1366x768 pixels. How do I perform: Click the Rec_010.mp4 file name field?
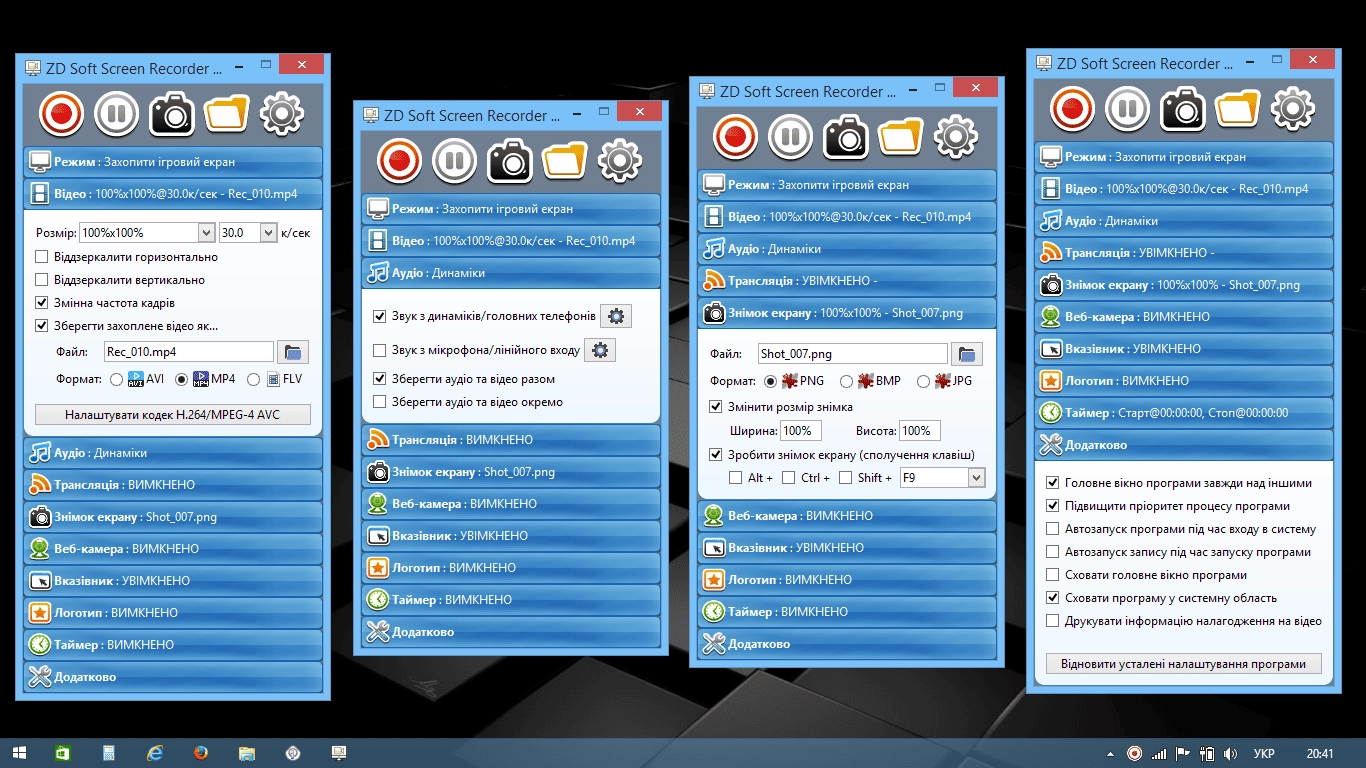[188, 351]
